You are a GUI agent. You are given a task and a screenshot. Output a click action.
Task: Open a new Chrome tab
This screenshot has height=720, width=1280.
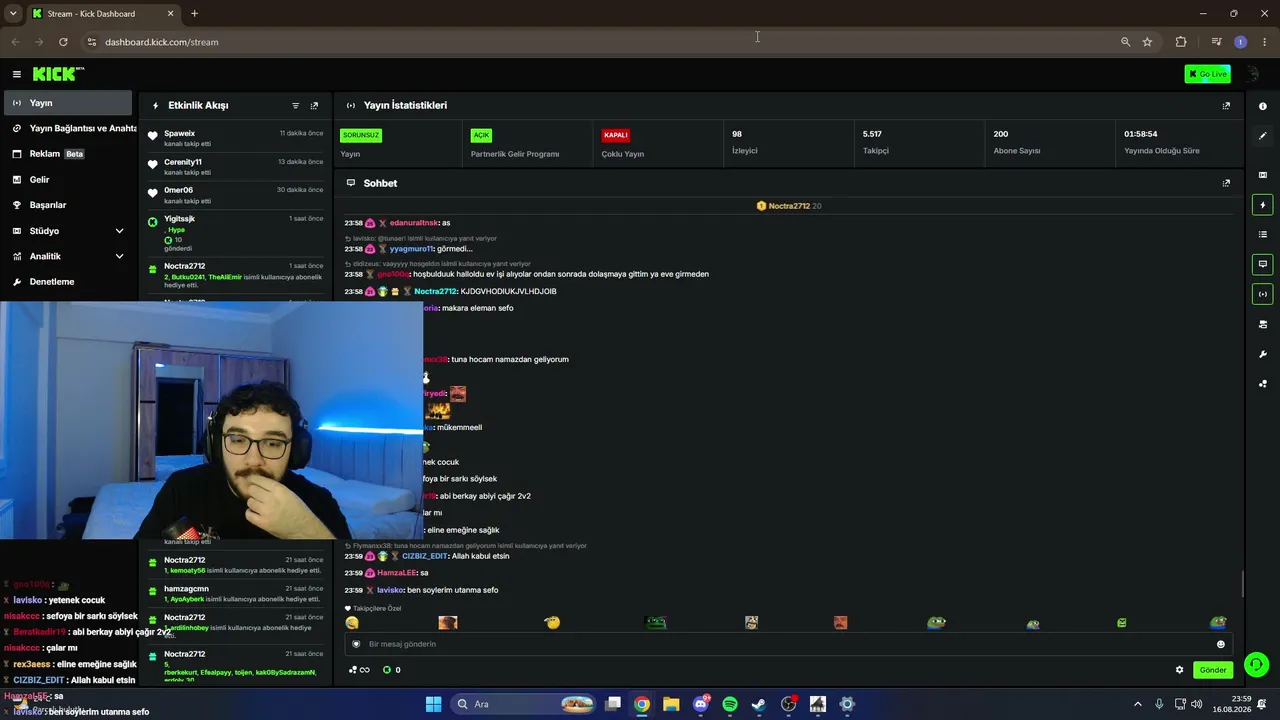(x=194, y=14)
